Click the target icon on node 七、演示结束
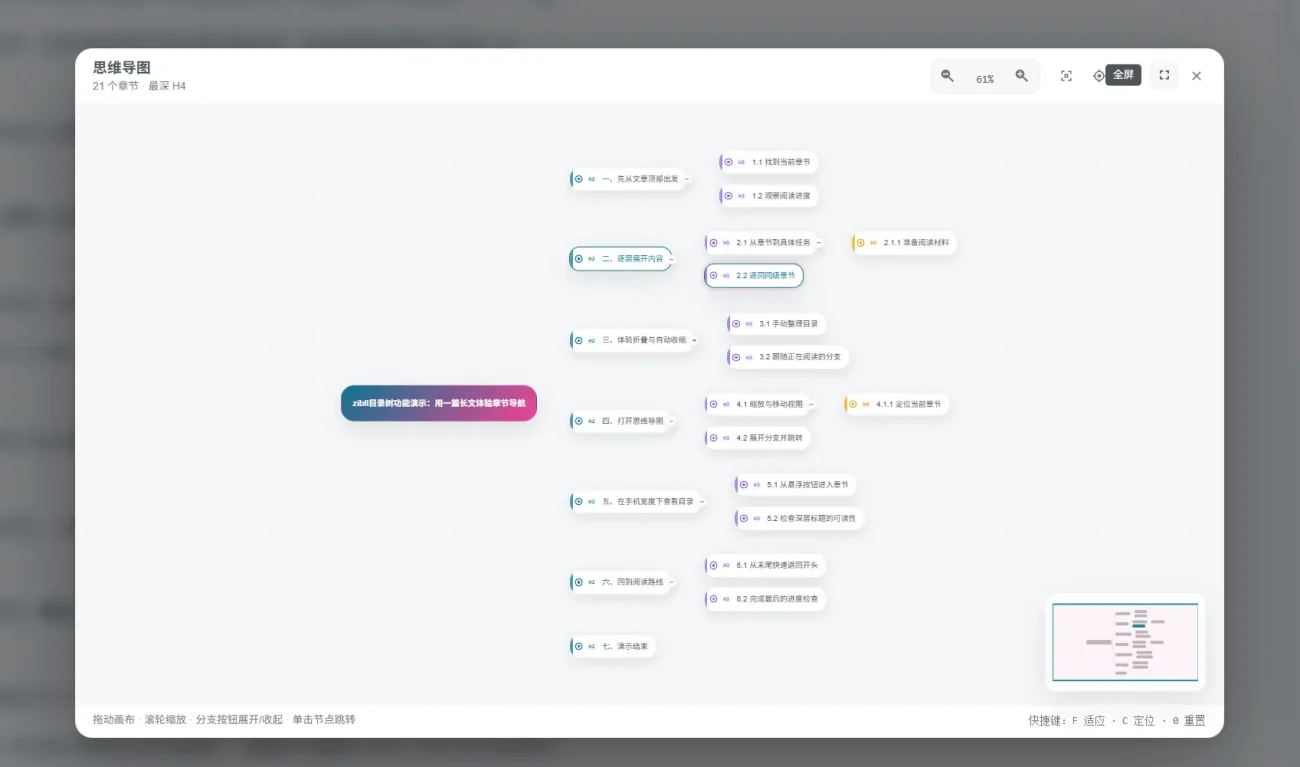The image size is (1300, 767). click(578, 646)
